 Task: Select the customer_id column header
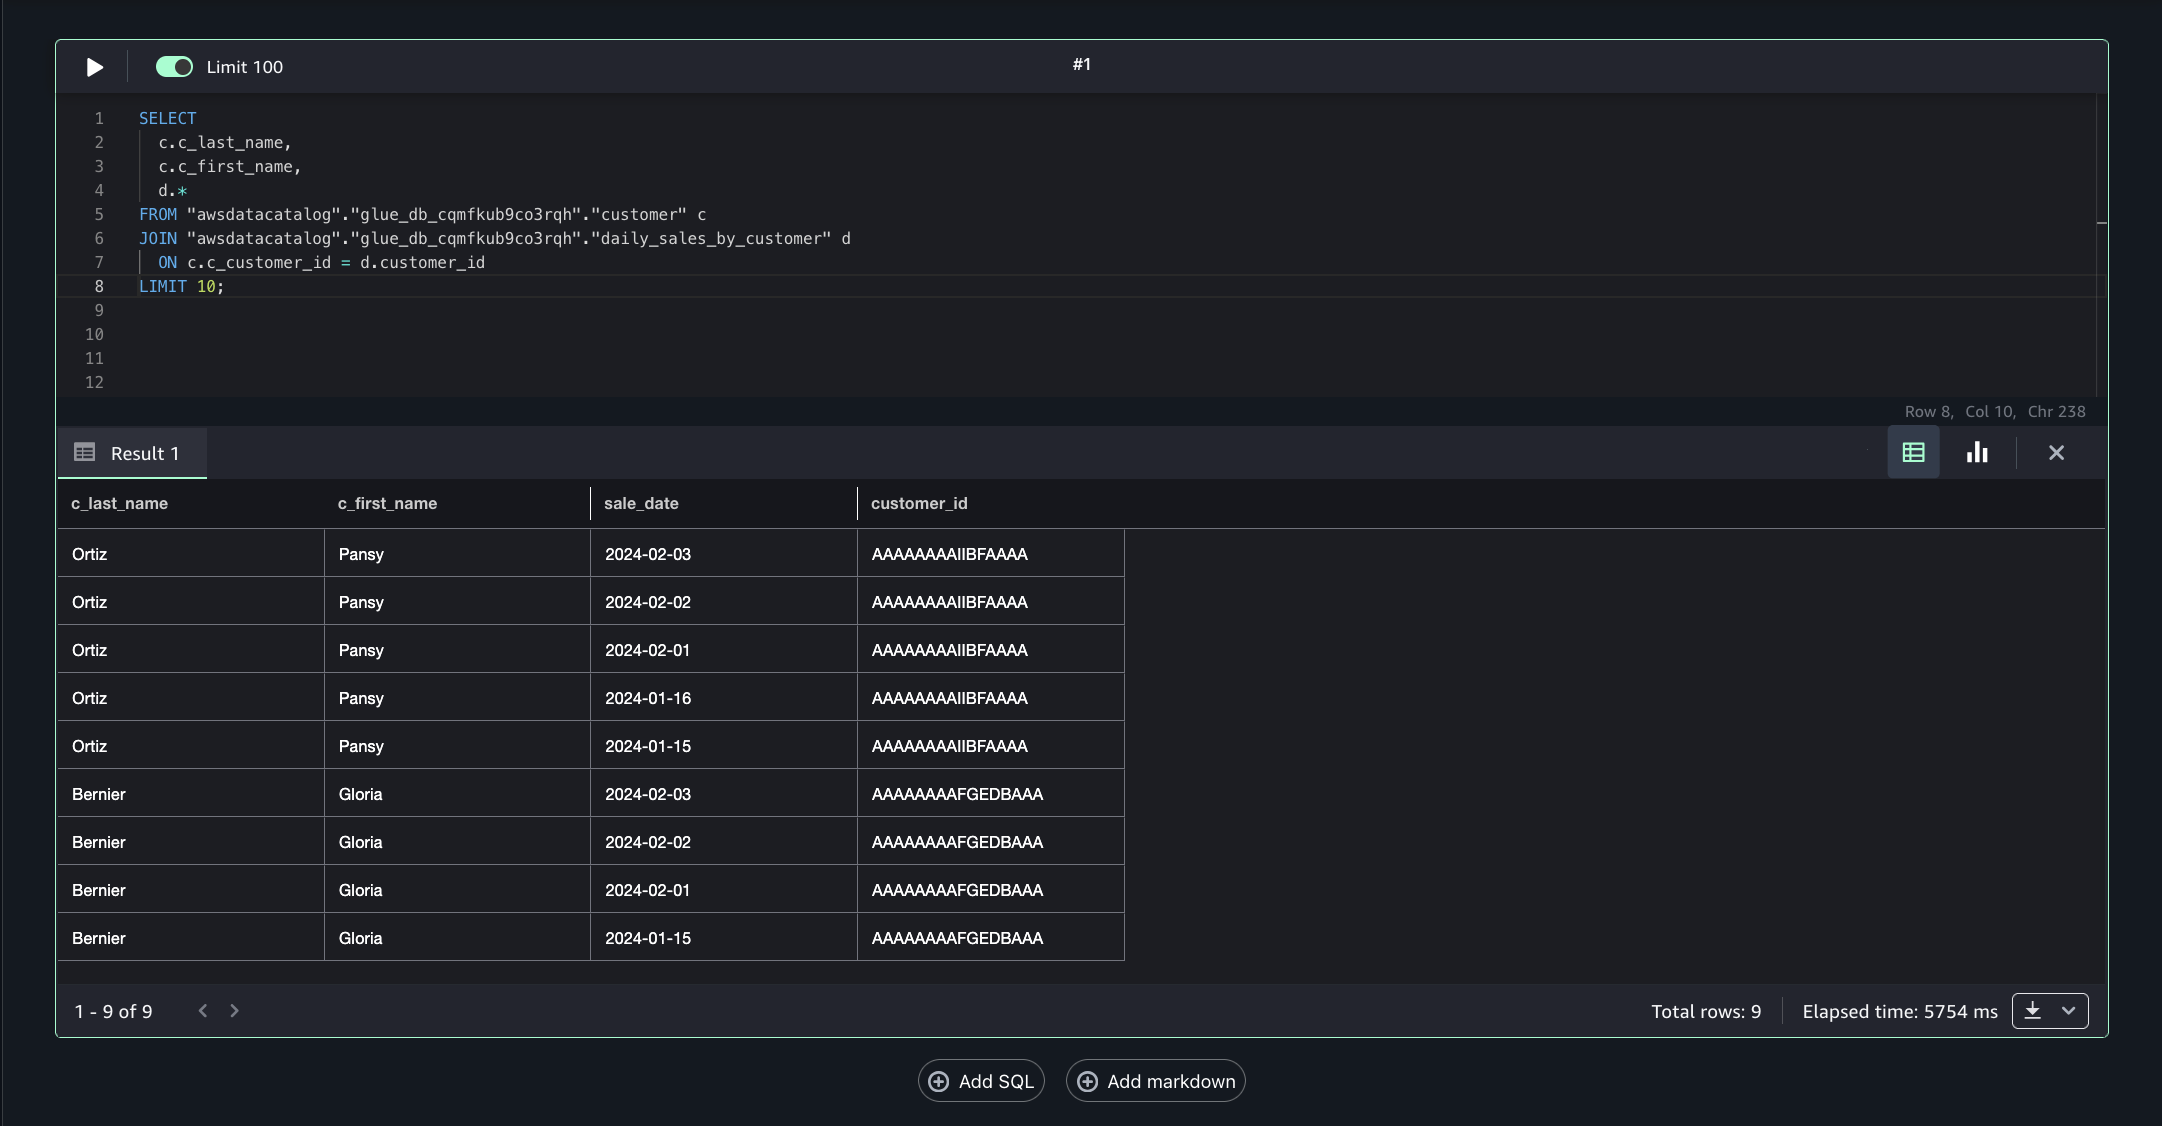(x=918, y=503)
